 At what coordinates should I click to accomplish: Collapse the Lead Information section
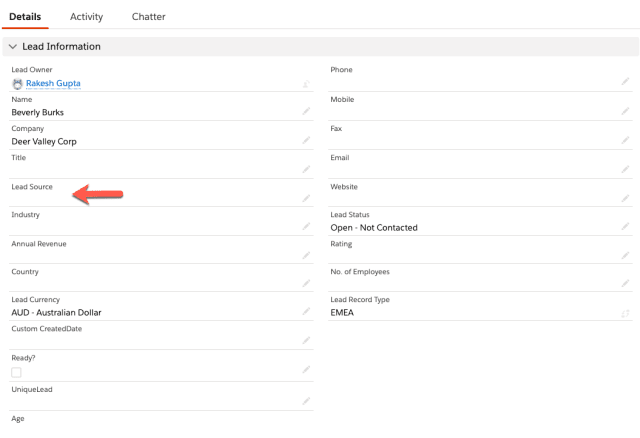(13, 47)
